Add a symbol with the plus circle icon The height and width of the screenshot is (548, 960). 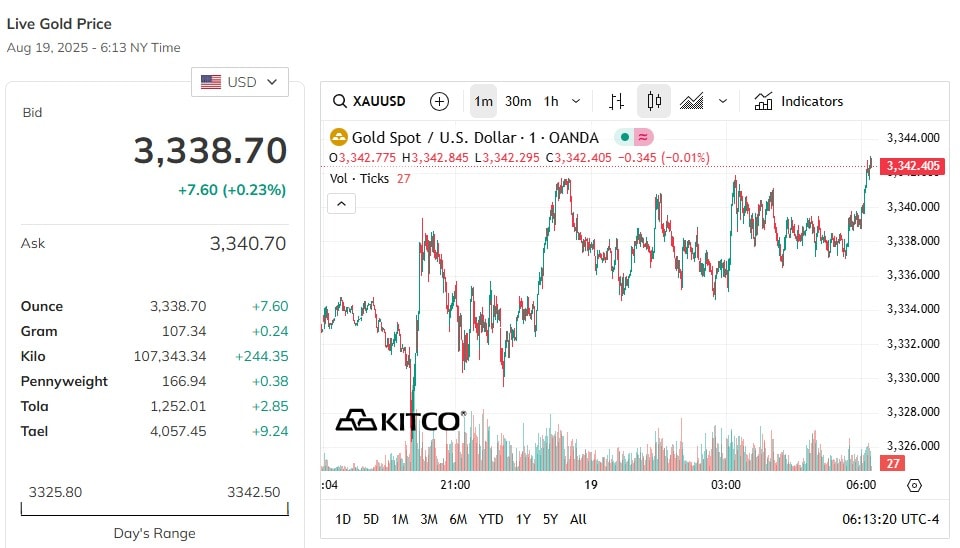[x=439, y=101]
